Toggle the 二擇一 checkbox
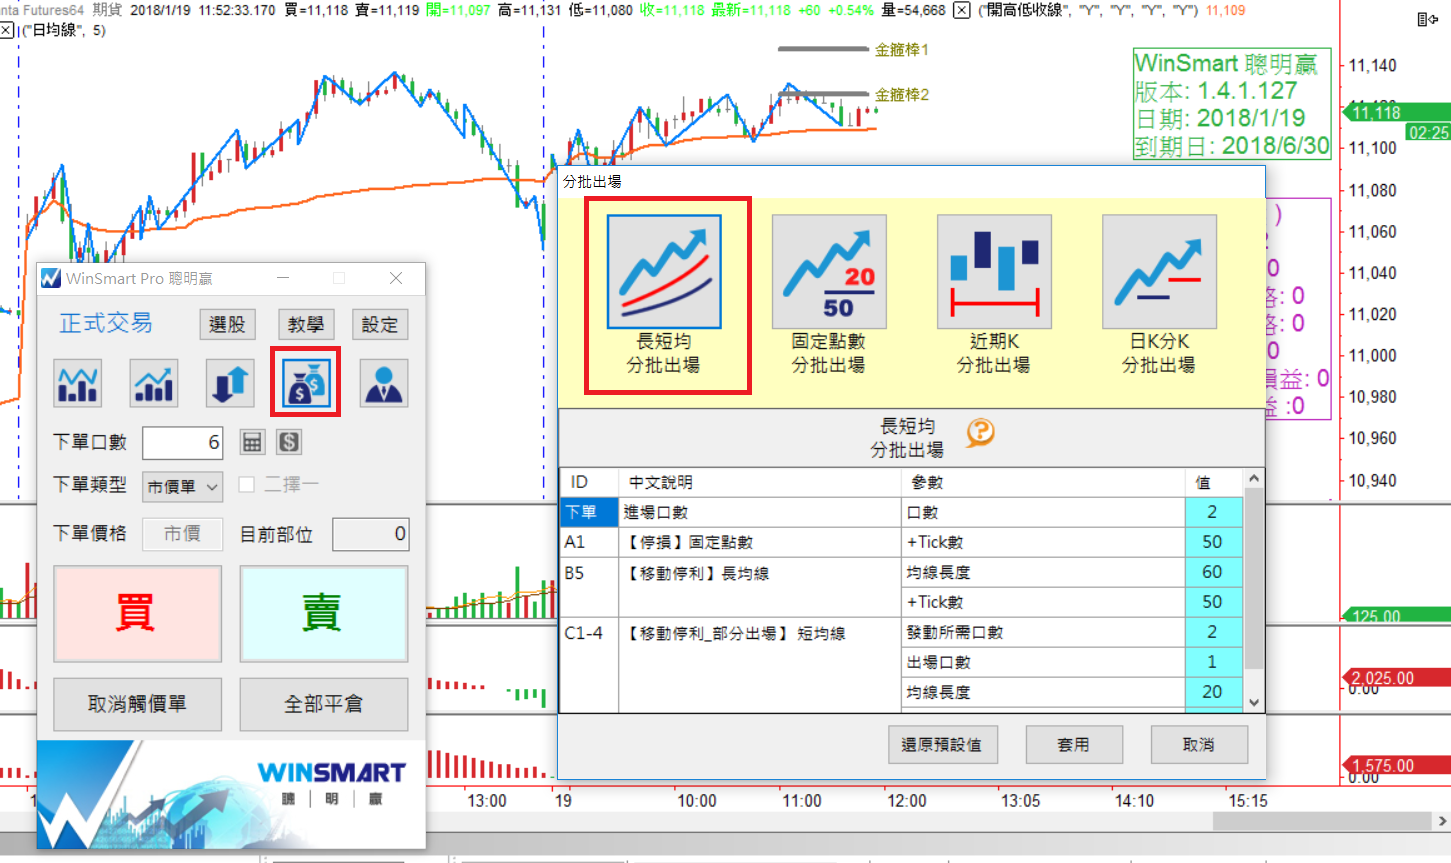Viewport: 1451px width, 863px height. 247,485
